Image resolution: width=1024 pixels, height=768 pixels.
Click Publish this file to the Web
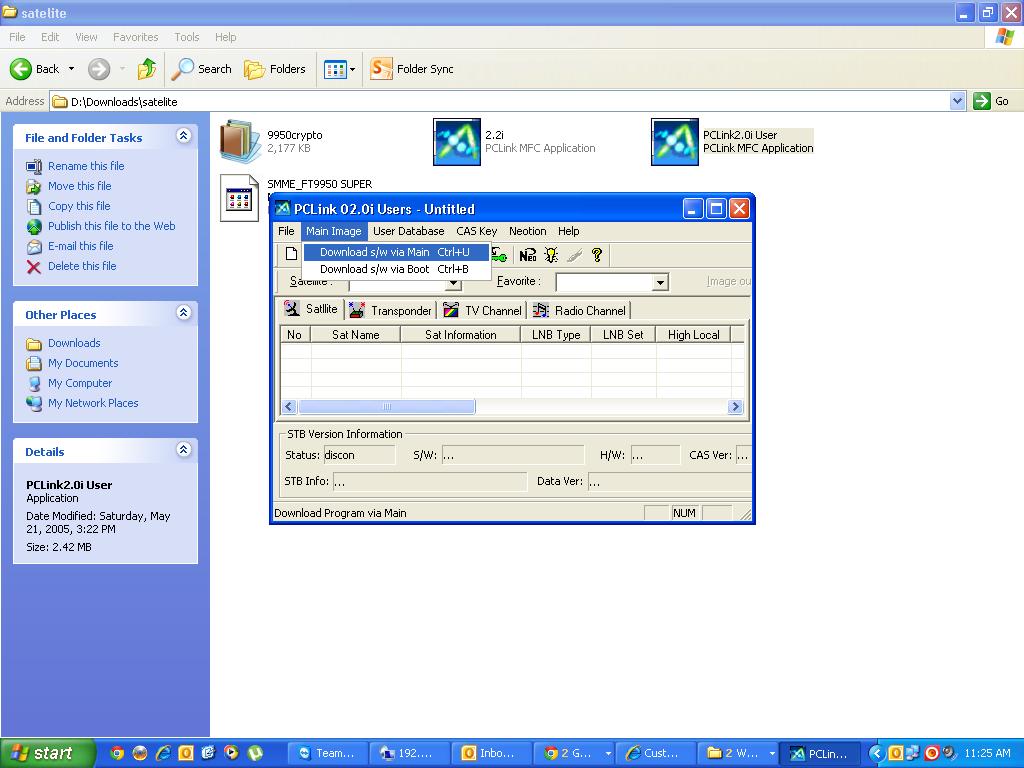pos(112,226)
